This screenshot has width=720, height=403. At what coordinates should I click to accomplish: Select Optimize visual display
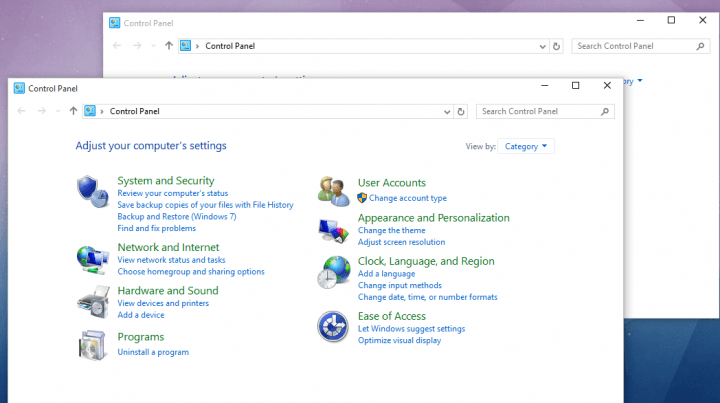(x=399, y=341)
